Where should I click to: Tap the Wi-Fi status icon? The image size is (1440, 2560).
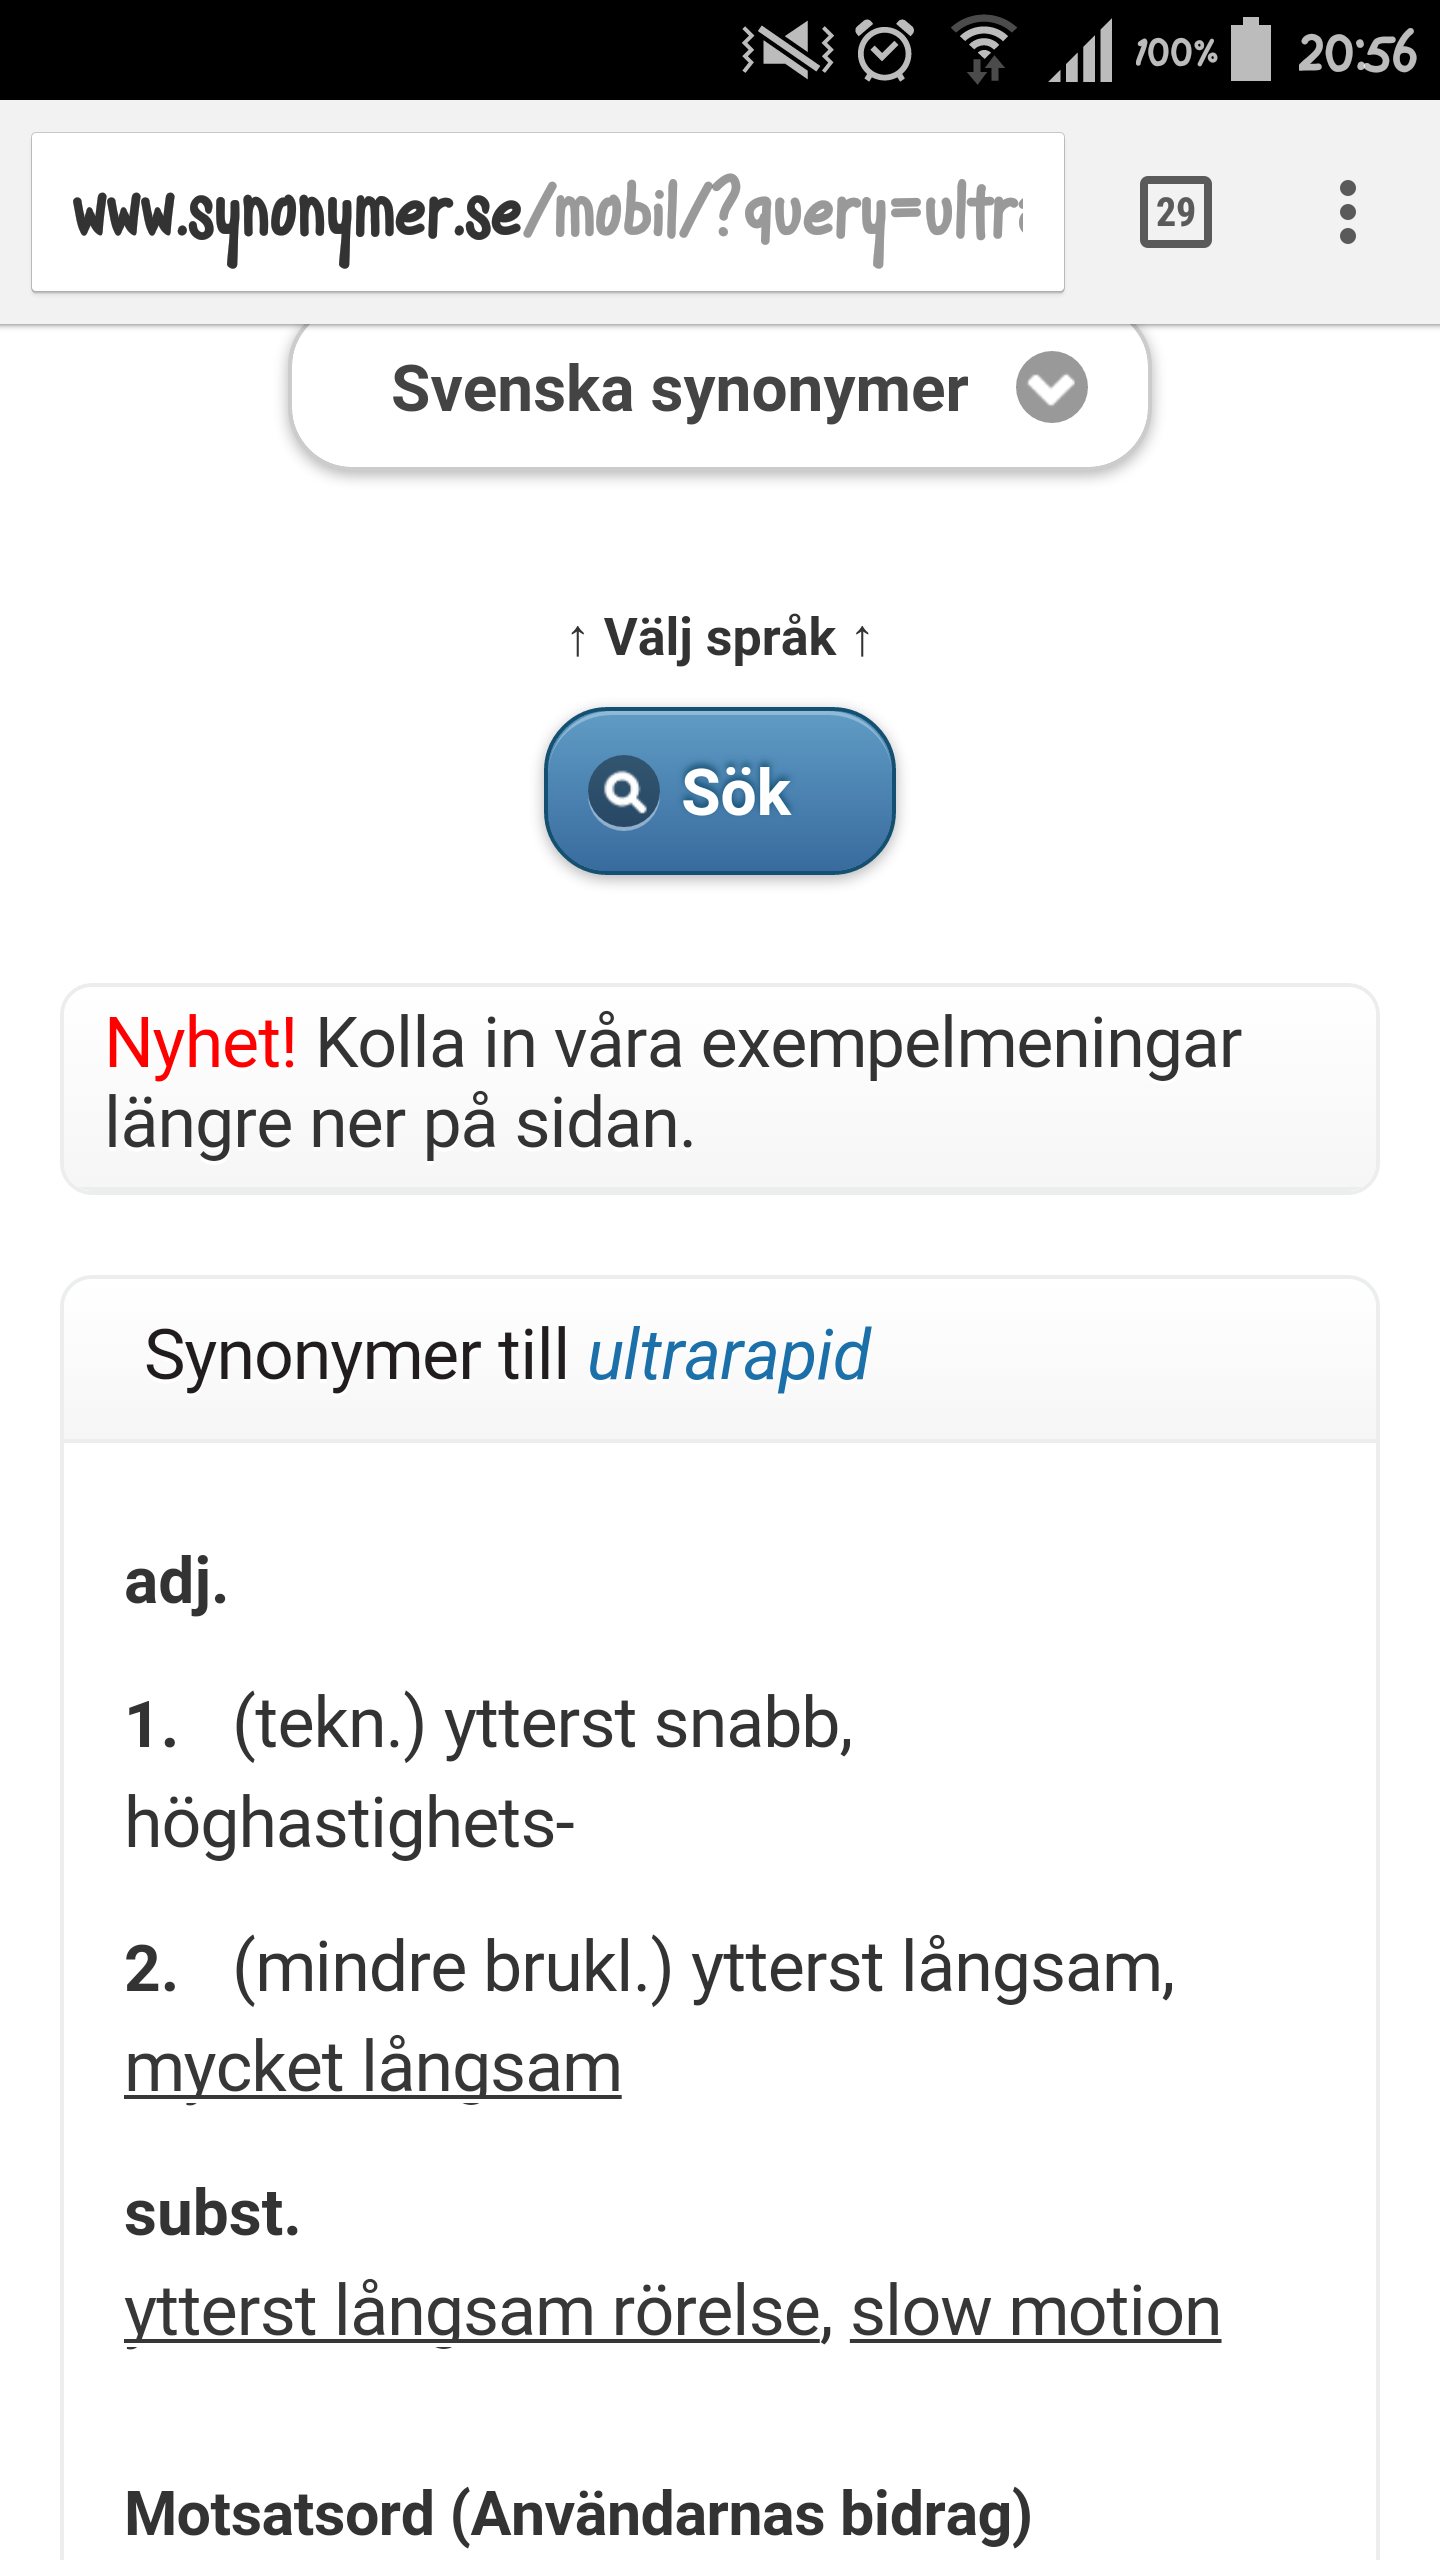(984, 50)
